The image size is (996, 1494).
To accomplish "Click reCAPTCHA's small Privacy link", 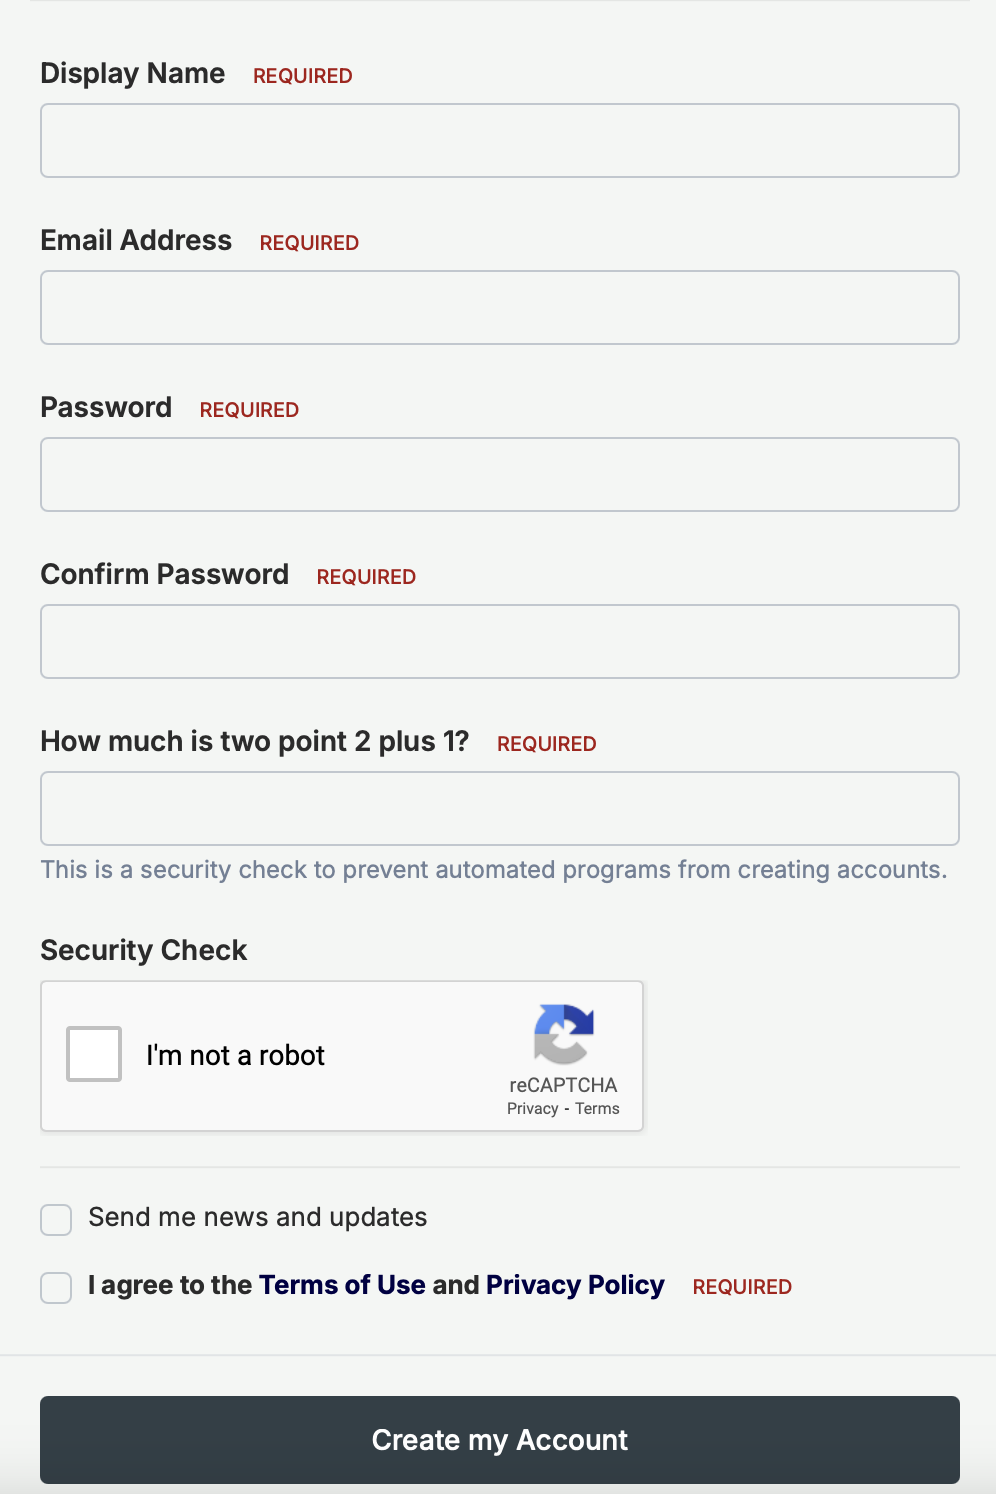I will point(532,1109).
